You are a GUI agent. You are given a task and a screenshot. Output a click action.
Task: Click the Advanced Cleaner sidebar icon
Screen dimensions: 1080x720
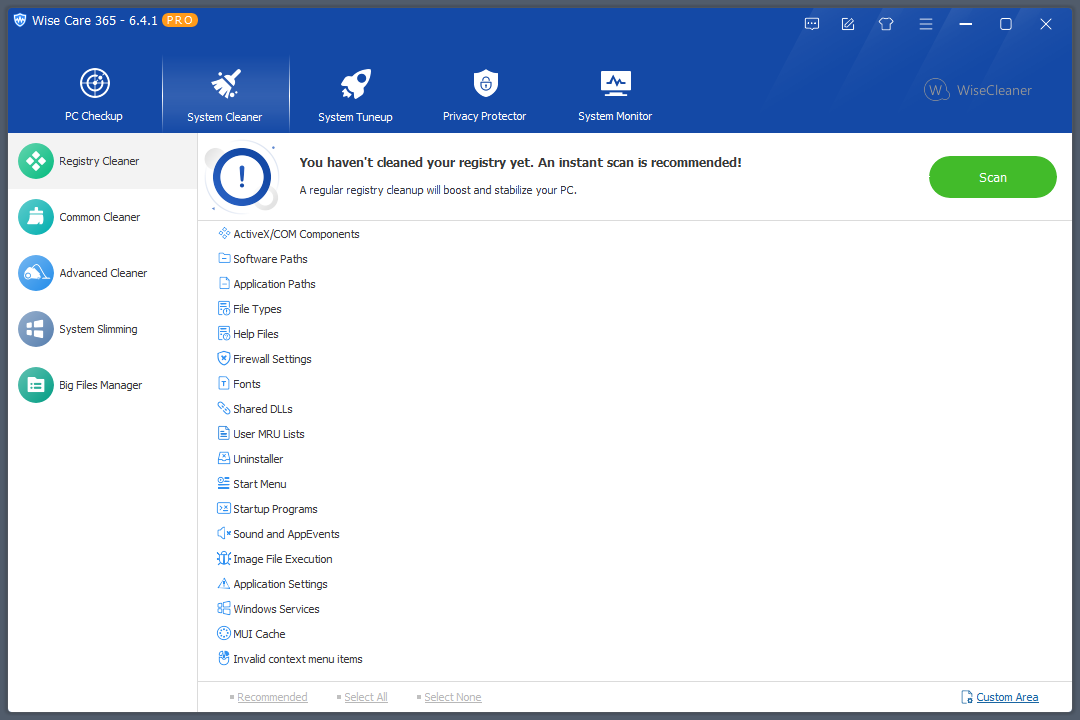(36, 273)
